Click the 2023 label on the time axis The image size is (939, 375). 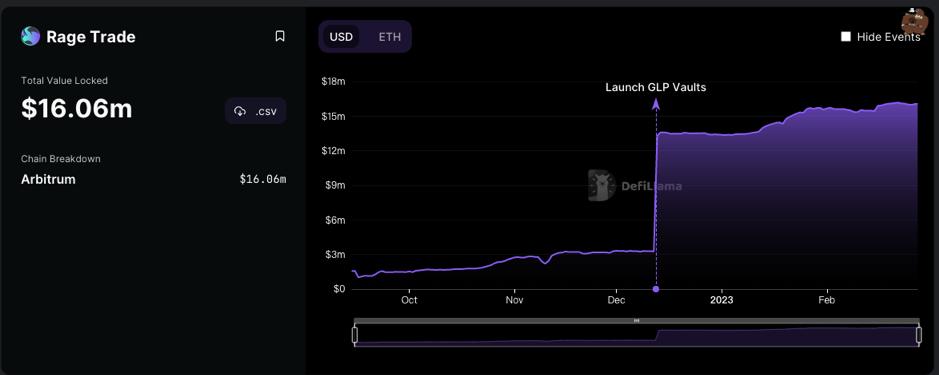722,300
